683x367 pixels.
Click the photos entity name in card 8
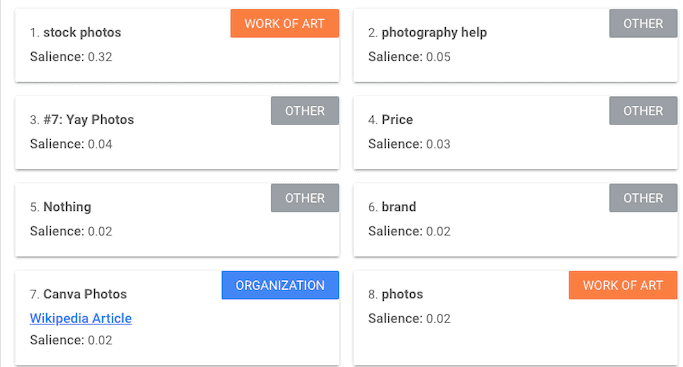[x=402, y=294]
